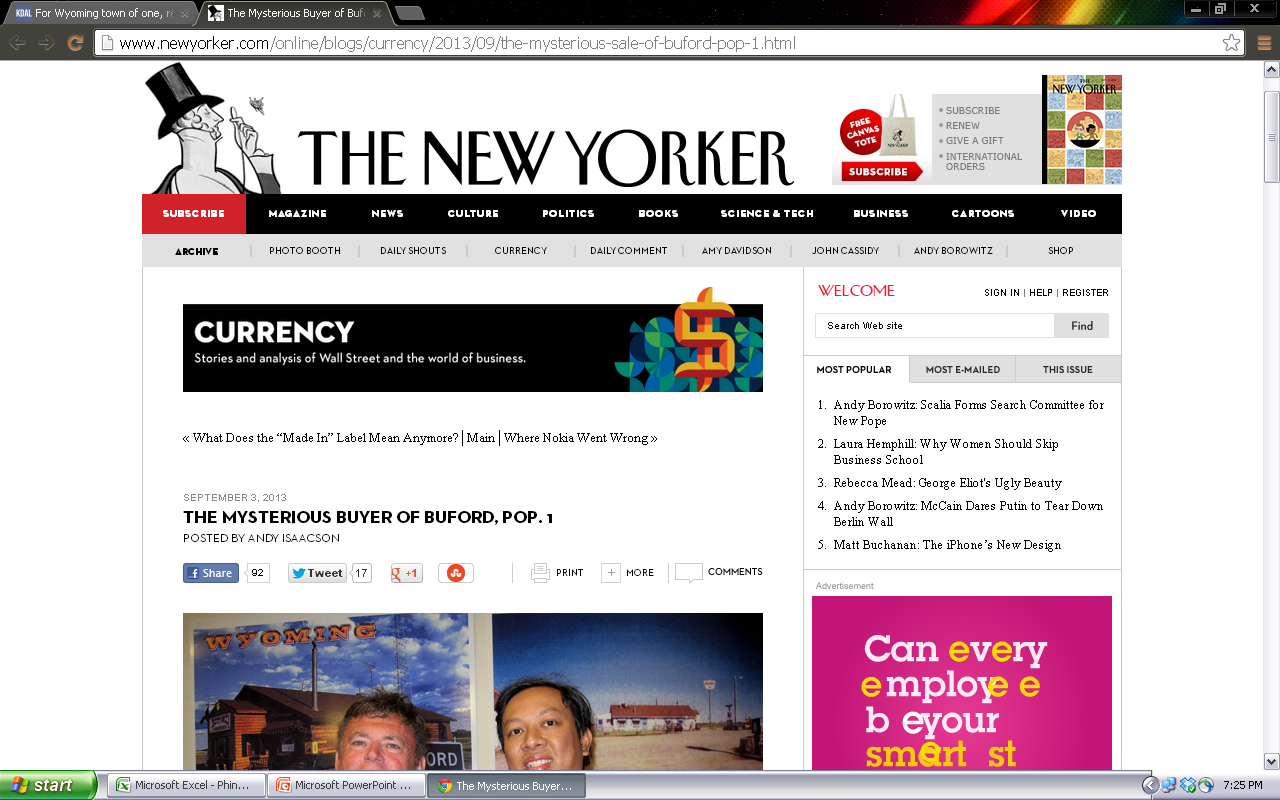Open the News section

[388, 214]
